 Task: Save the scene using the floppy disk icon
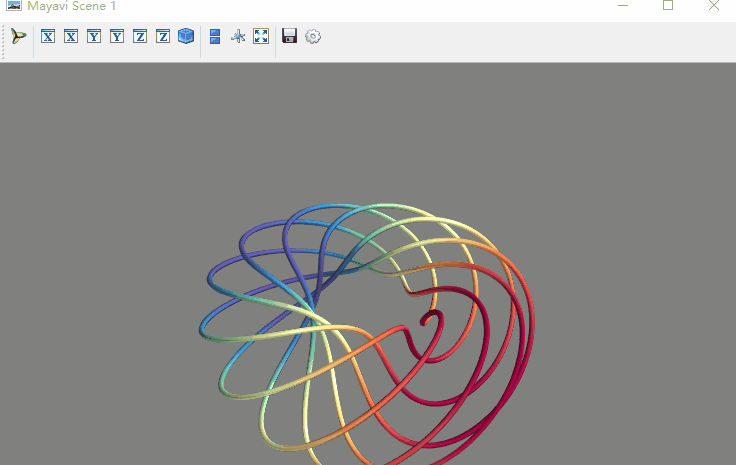coord(290,36)
